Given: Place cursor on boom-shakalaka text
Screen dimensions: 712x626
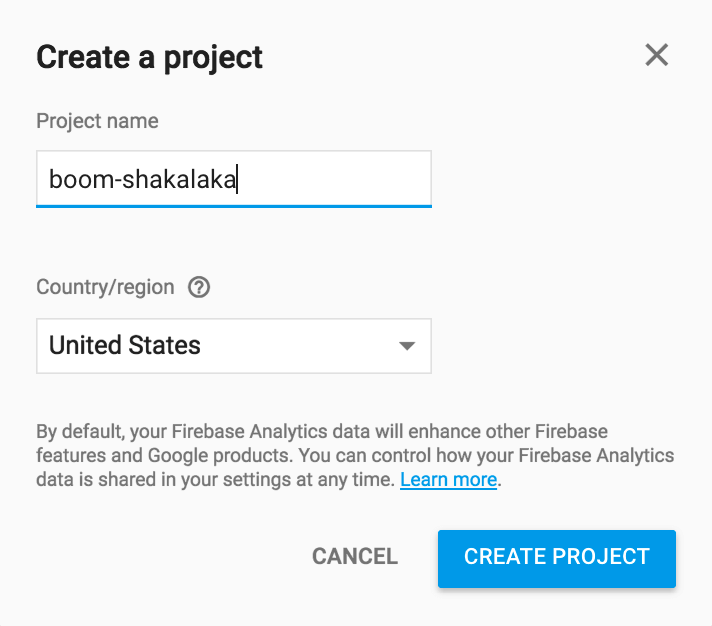Looking at the screenshot, I should 143,179.
